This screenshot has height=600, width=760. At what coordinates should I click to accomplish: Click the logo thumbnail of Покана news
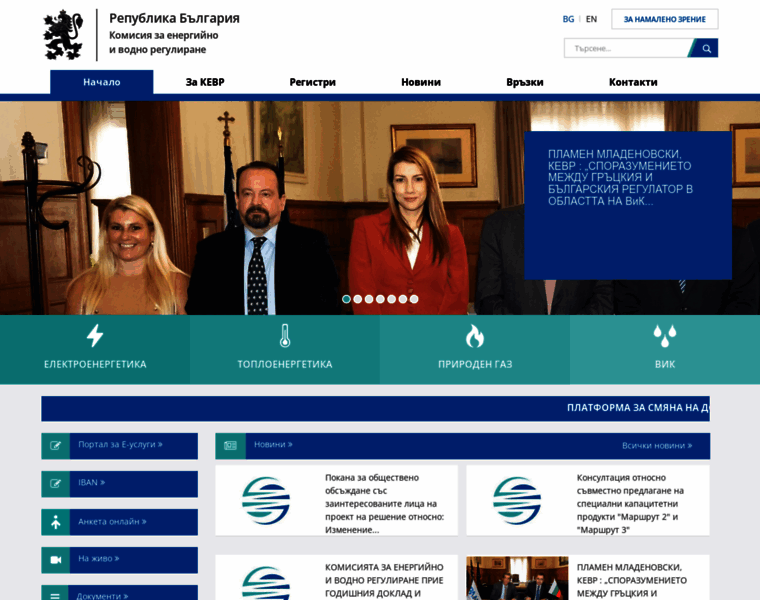click(266, 501)
